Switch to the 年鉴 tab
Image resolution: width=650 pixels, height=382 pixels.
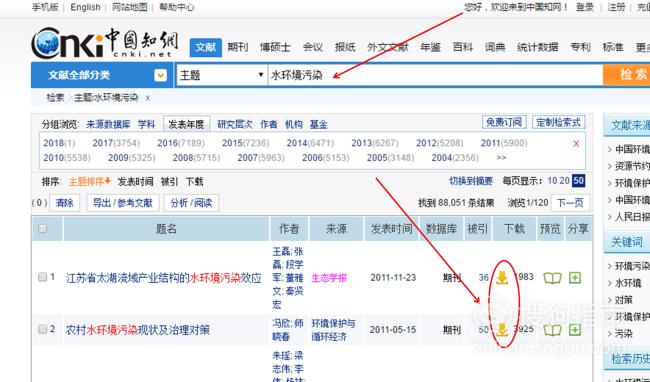tap(430, 47)
